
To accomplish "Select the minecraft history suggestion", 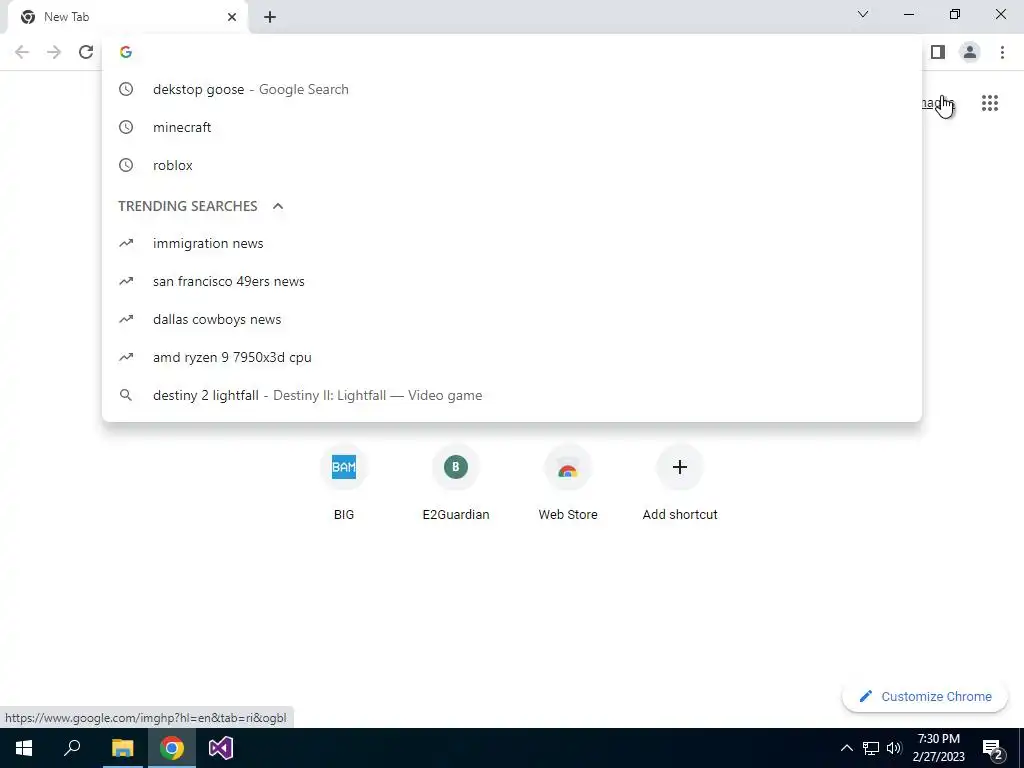I will tap(512, 127).
